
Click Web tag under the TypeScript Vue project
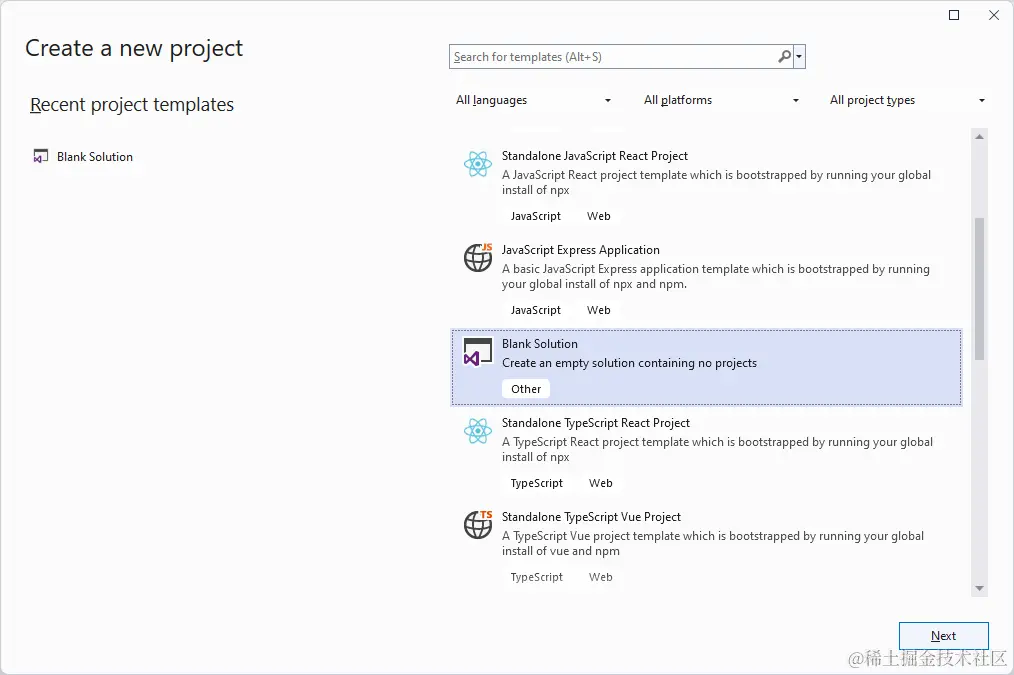pyautogui.click(x=601, y=577)
